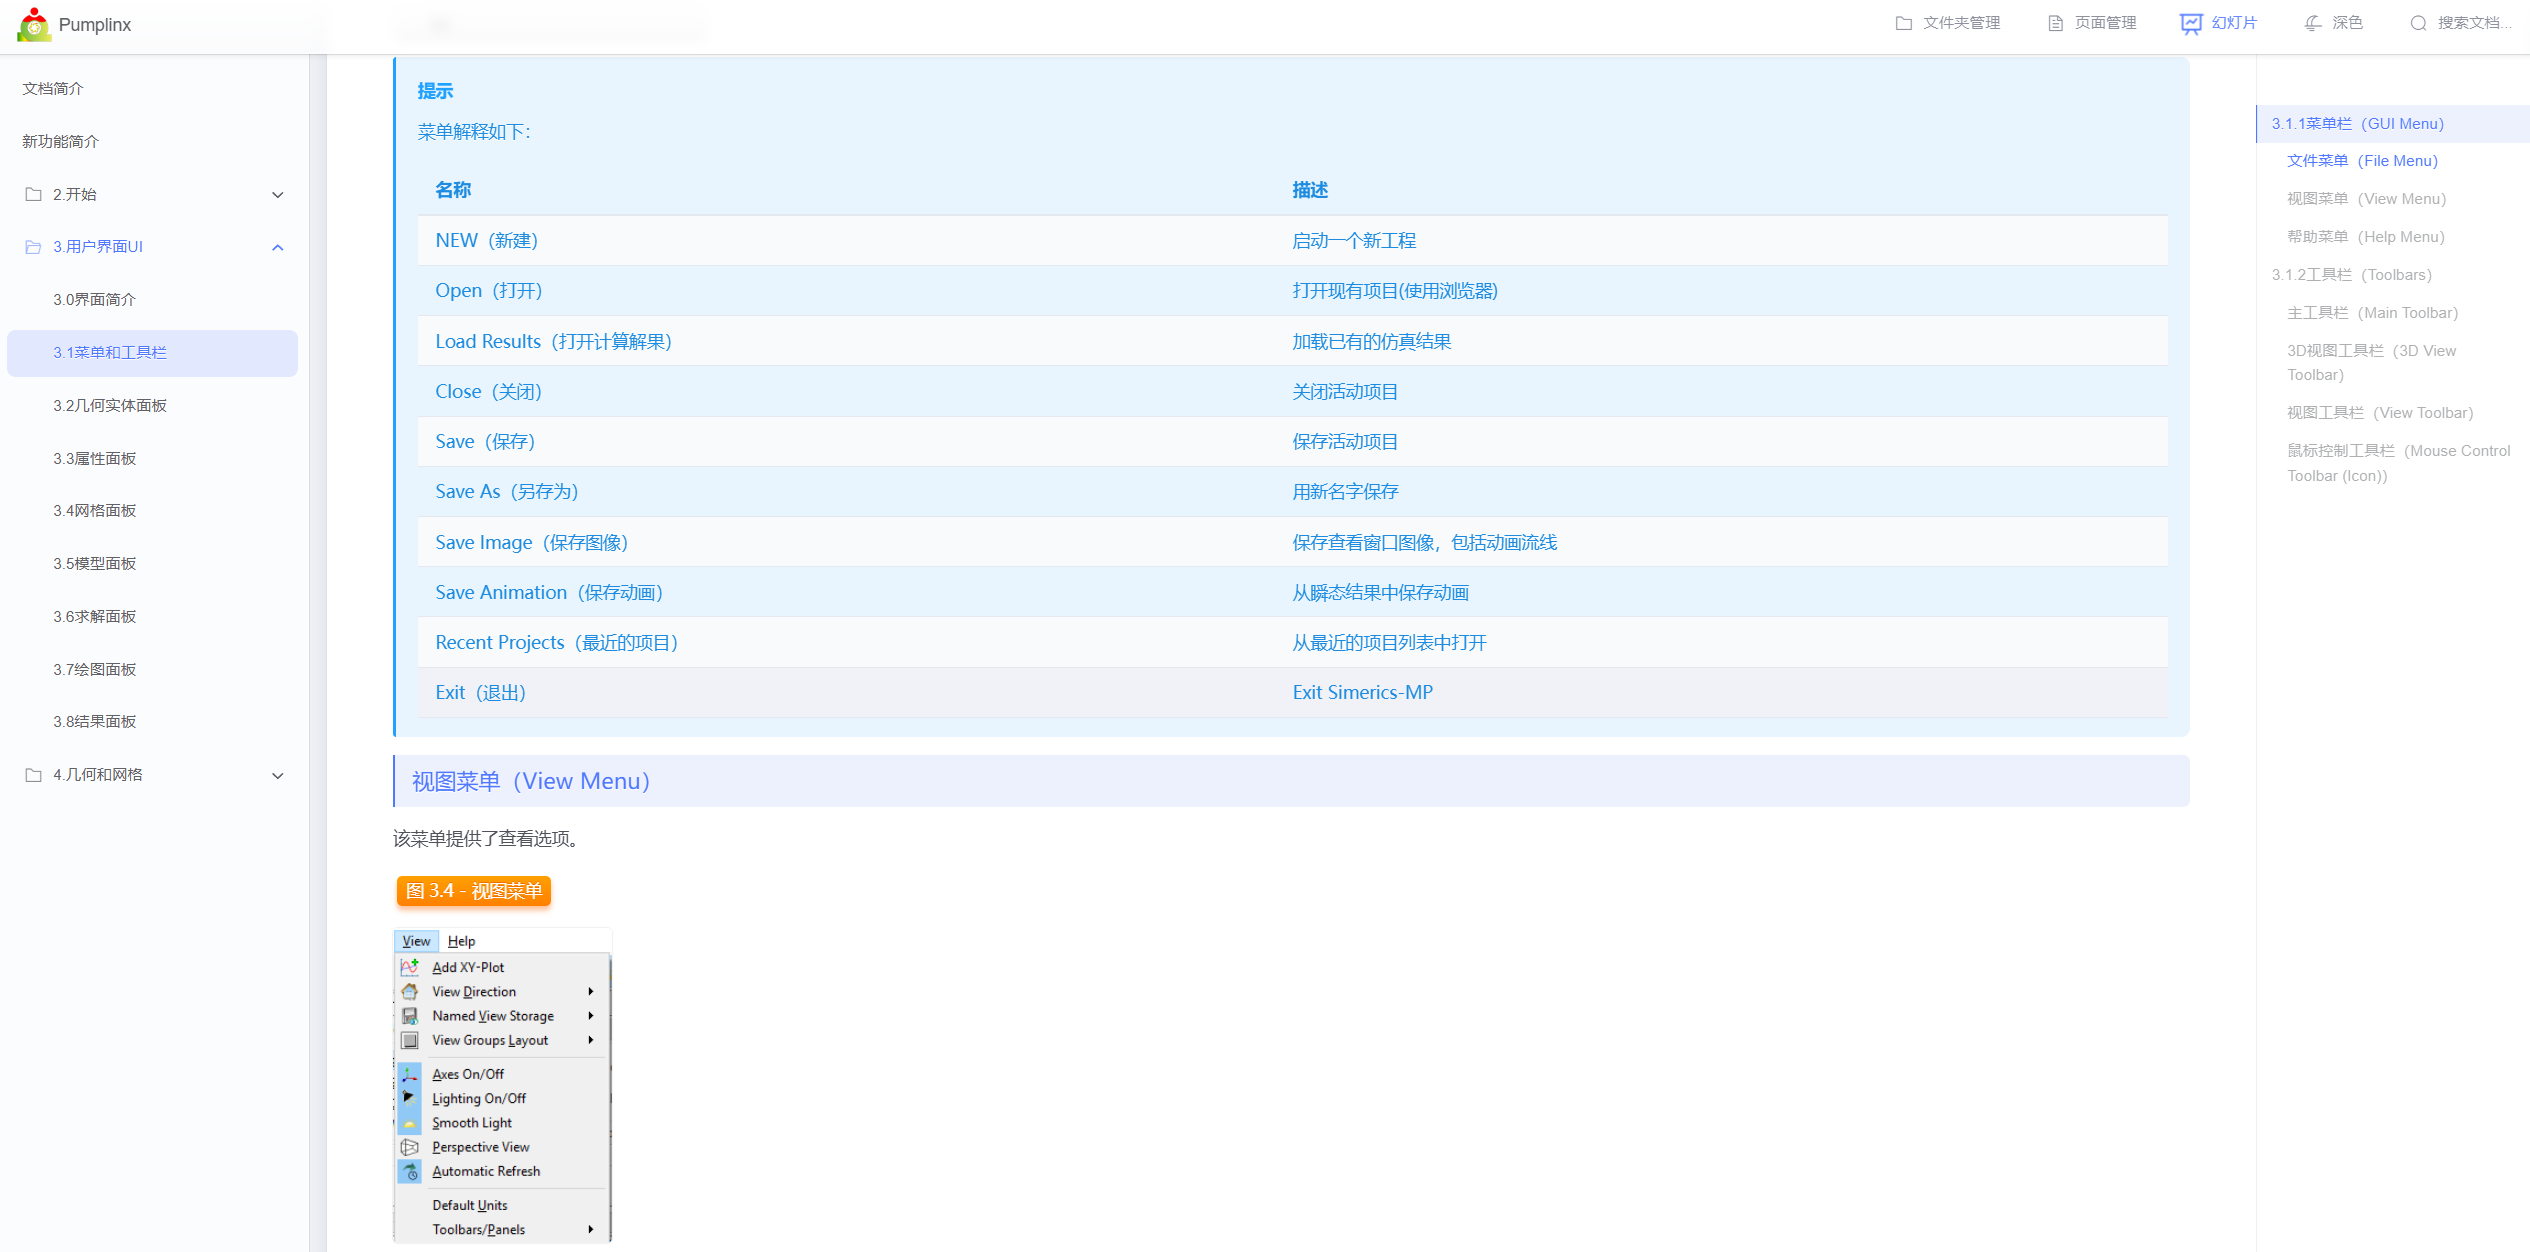Select the Add XY-Plot icon
This screenshot has height=1252, width=2530.
410,966
